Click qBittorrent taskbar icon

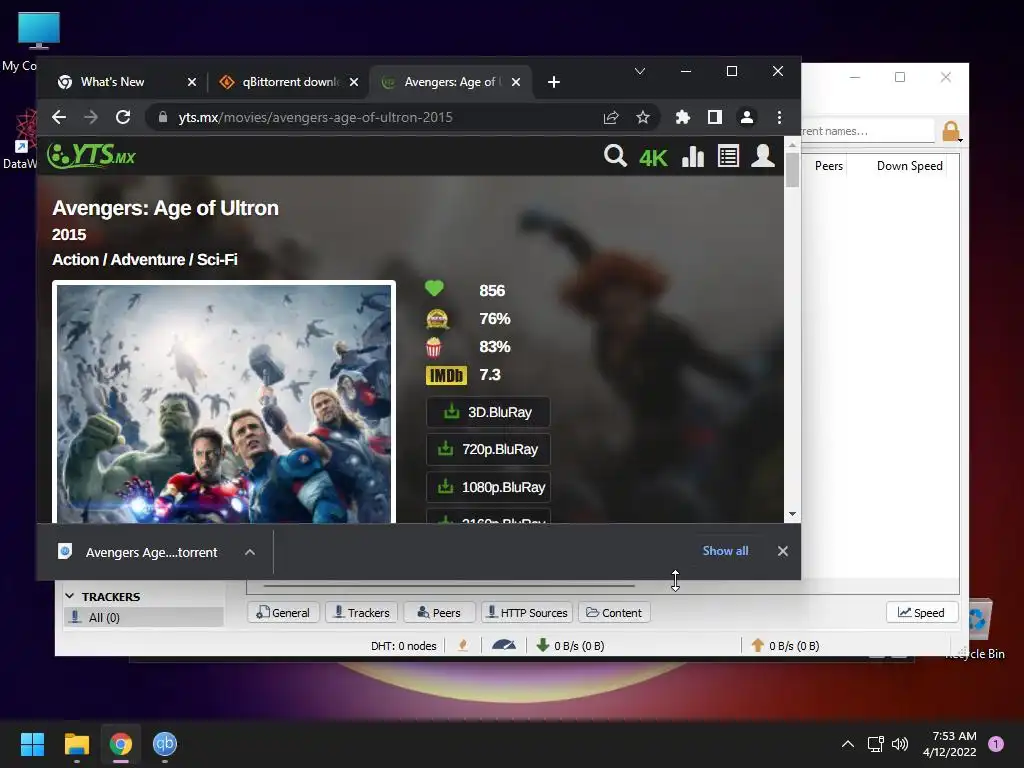point(165,744)
